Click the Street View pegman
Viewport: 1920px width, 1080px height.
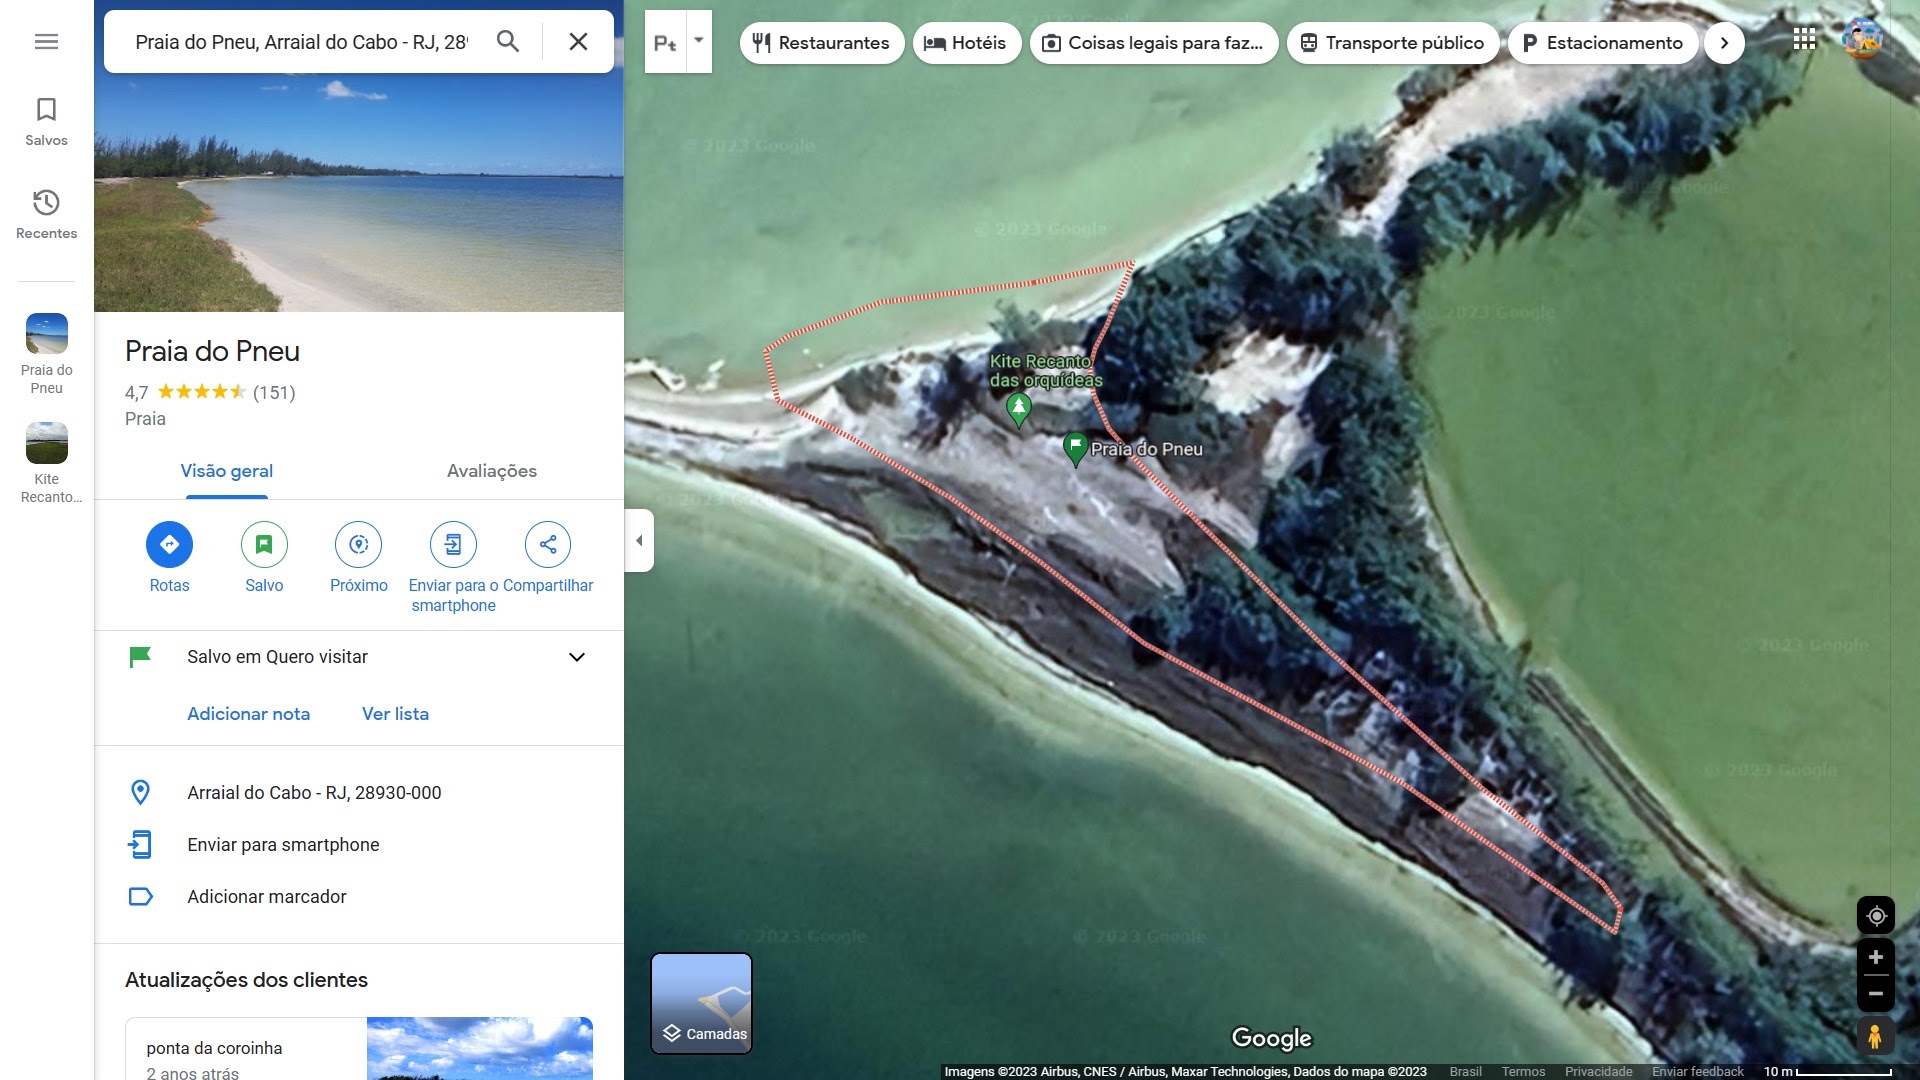1875,1037
